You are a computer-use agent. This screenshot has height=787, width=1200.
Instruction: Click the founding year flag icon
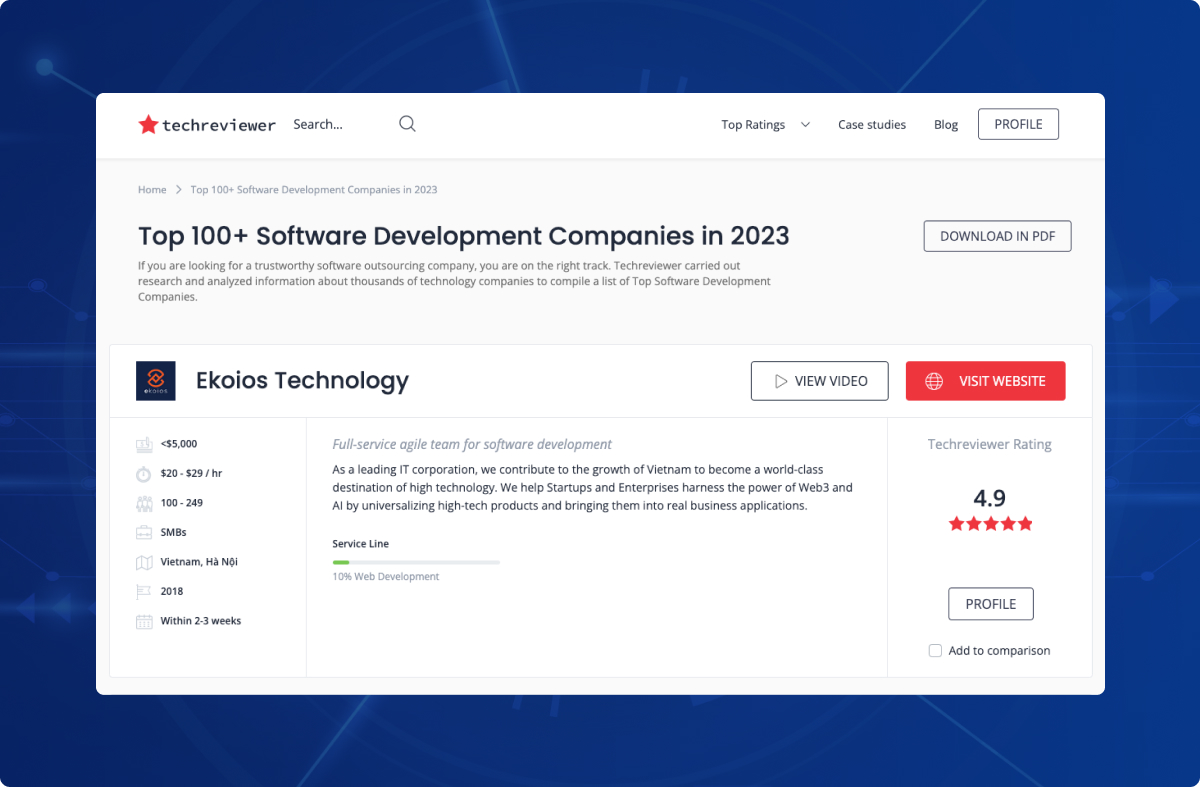coord(142,591)
